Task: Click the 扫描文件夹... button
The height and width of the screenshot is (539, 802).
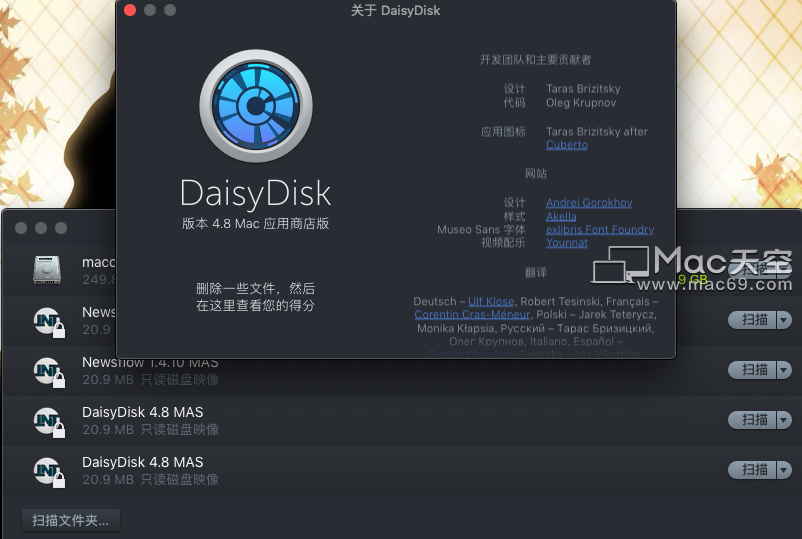Action: [x=71, y=521]
